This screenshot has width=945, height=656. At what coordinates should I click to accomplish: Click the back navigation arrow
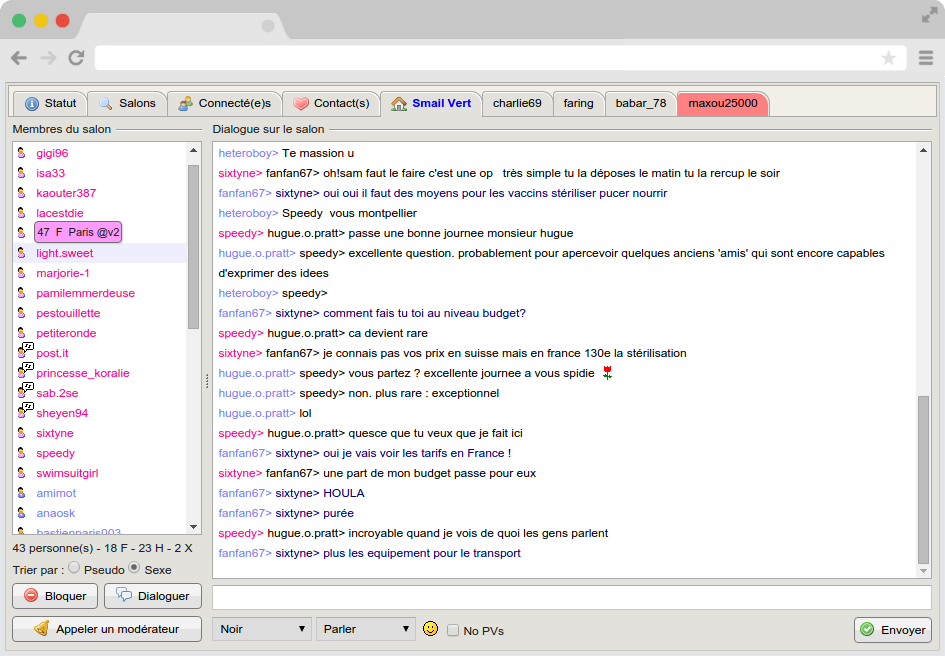18,57
